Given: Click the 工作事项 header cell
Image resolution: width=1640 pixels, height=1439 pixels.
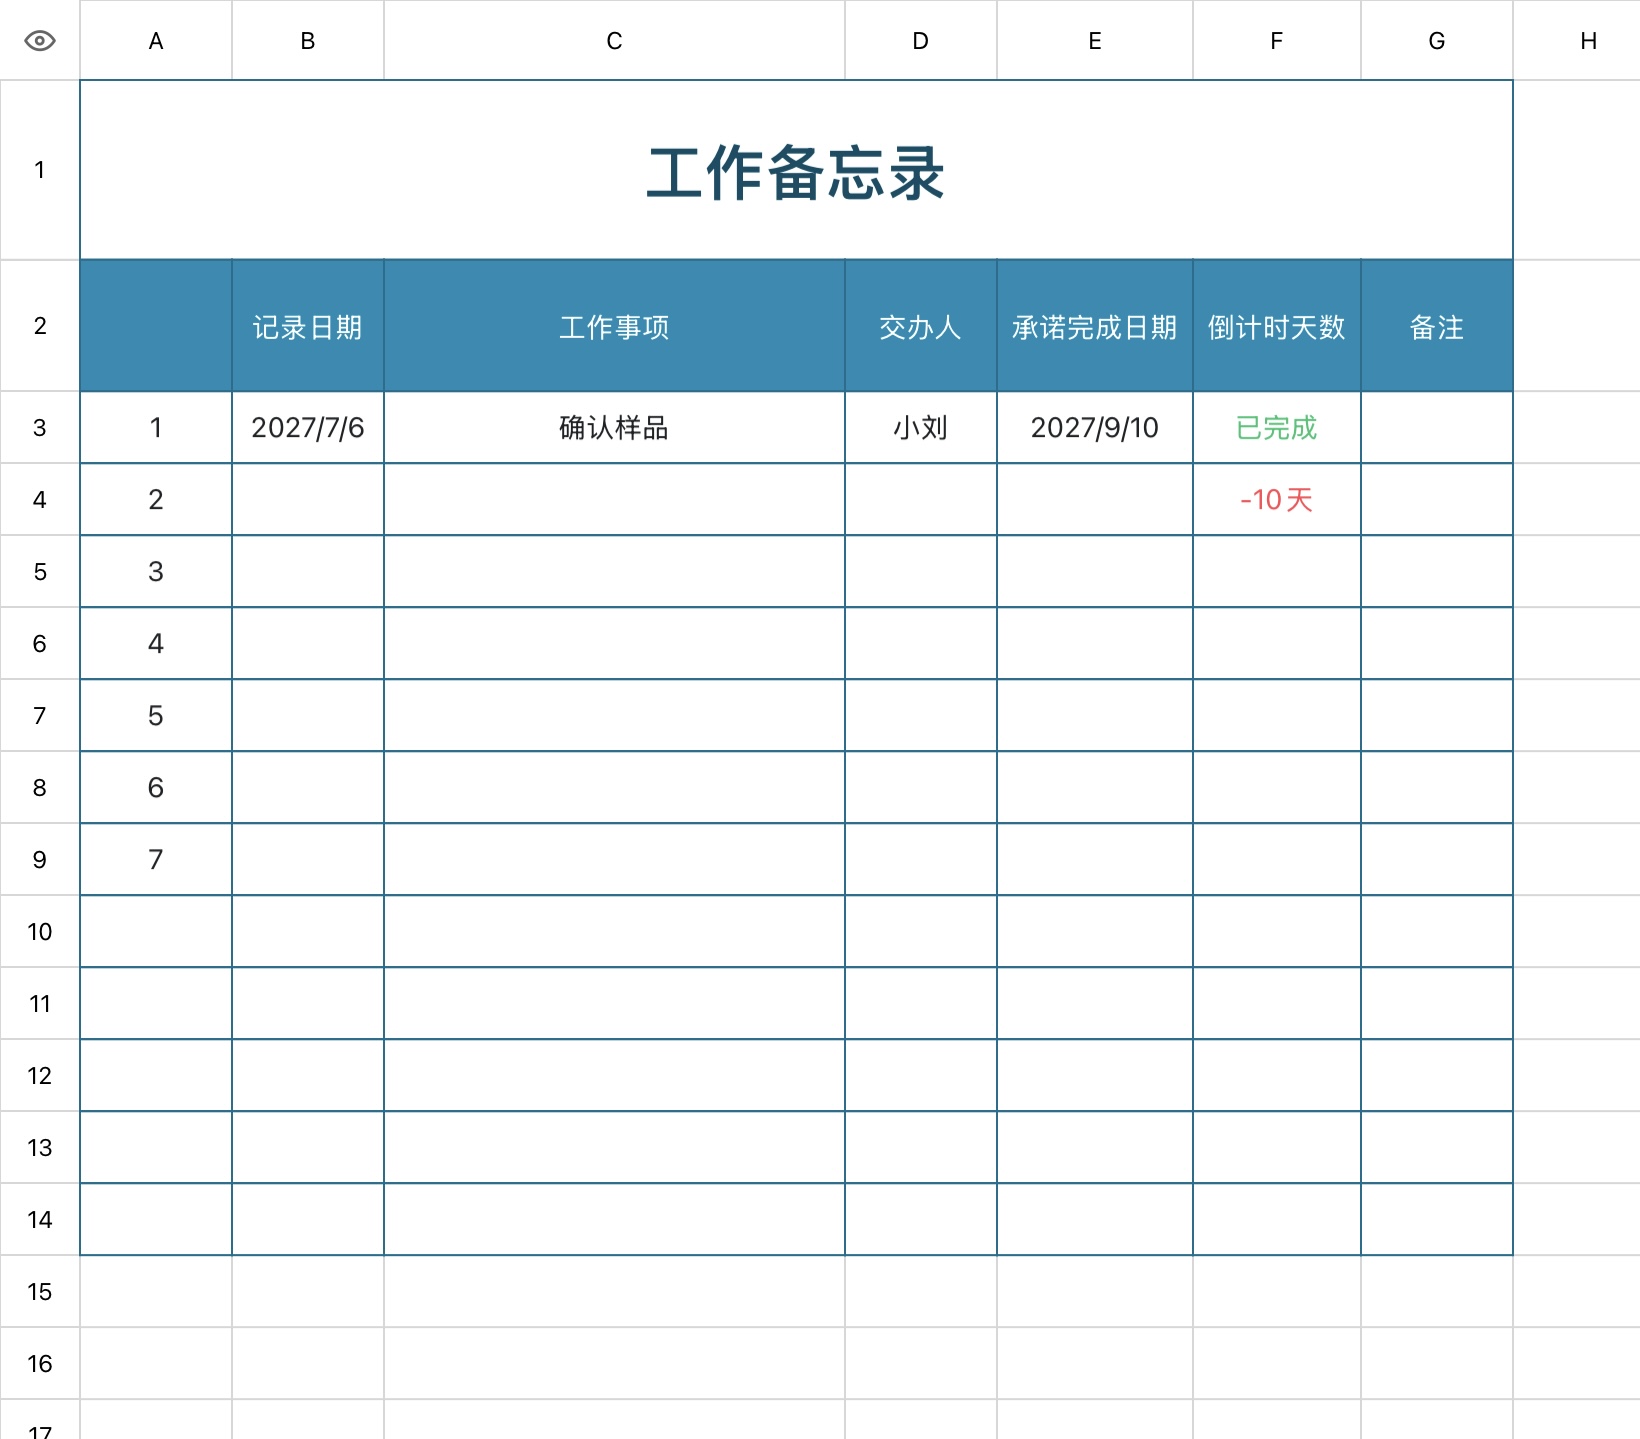Looking at the screenshot, I should (x=614, y=326).
